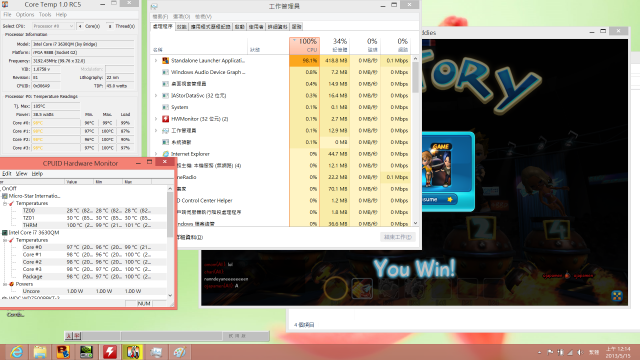Image resolution: width=640 pixels, height=360 pixels.
Task: Open the red lightning bolt HWMonitor taskbar icon
Action: [110, 351]
